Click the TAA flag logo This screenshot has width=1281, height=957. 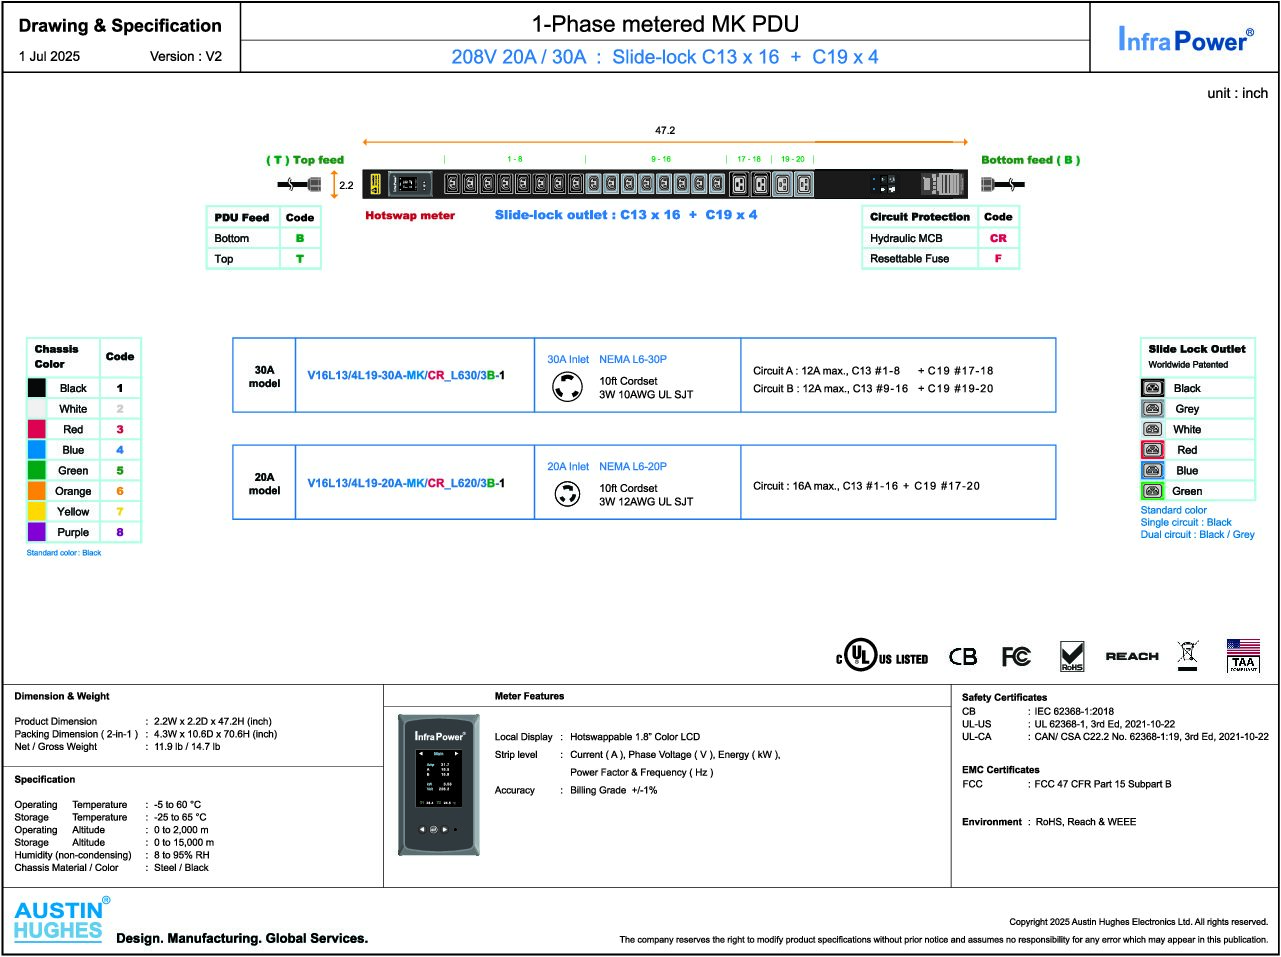point(1243,656)
